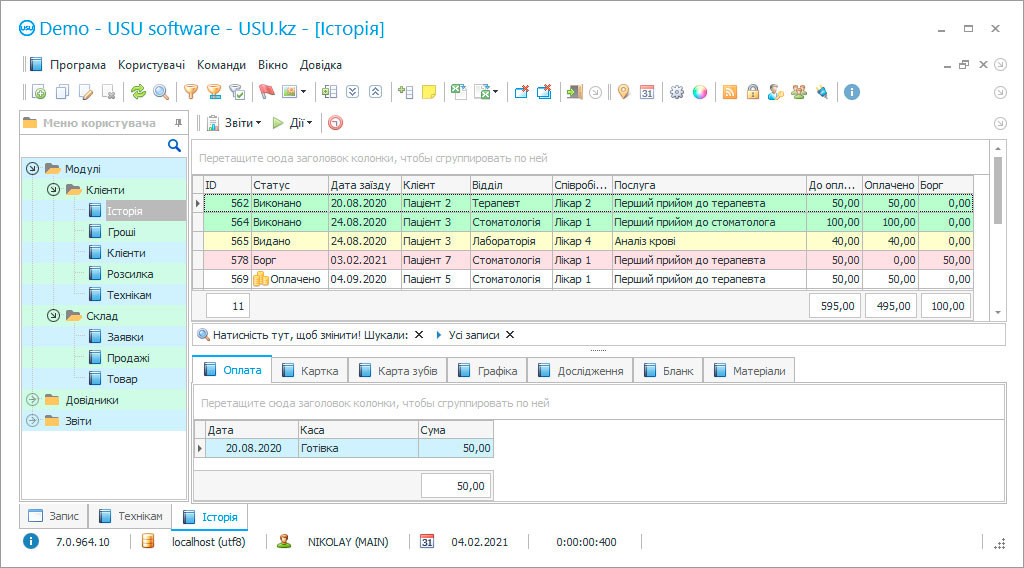Open the color wheel theme picker
The height and width of the screenshot is (568, 1024).
(x=700, y=92)
